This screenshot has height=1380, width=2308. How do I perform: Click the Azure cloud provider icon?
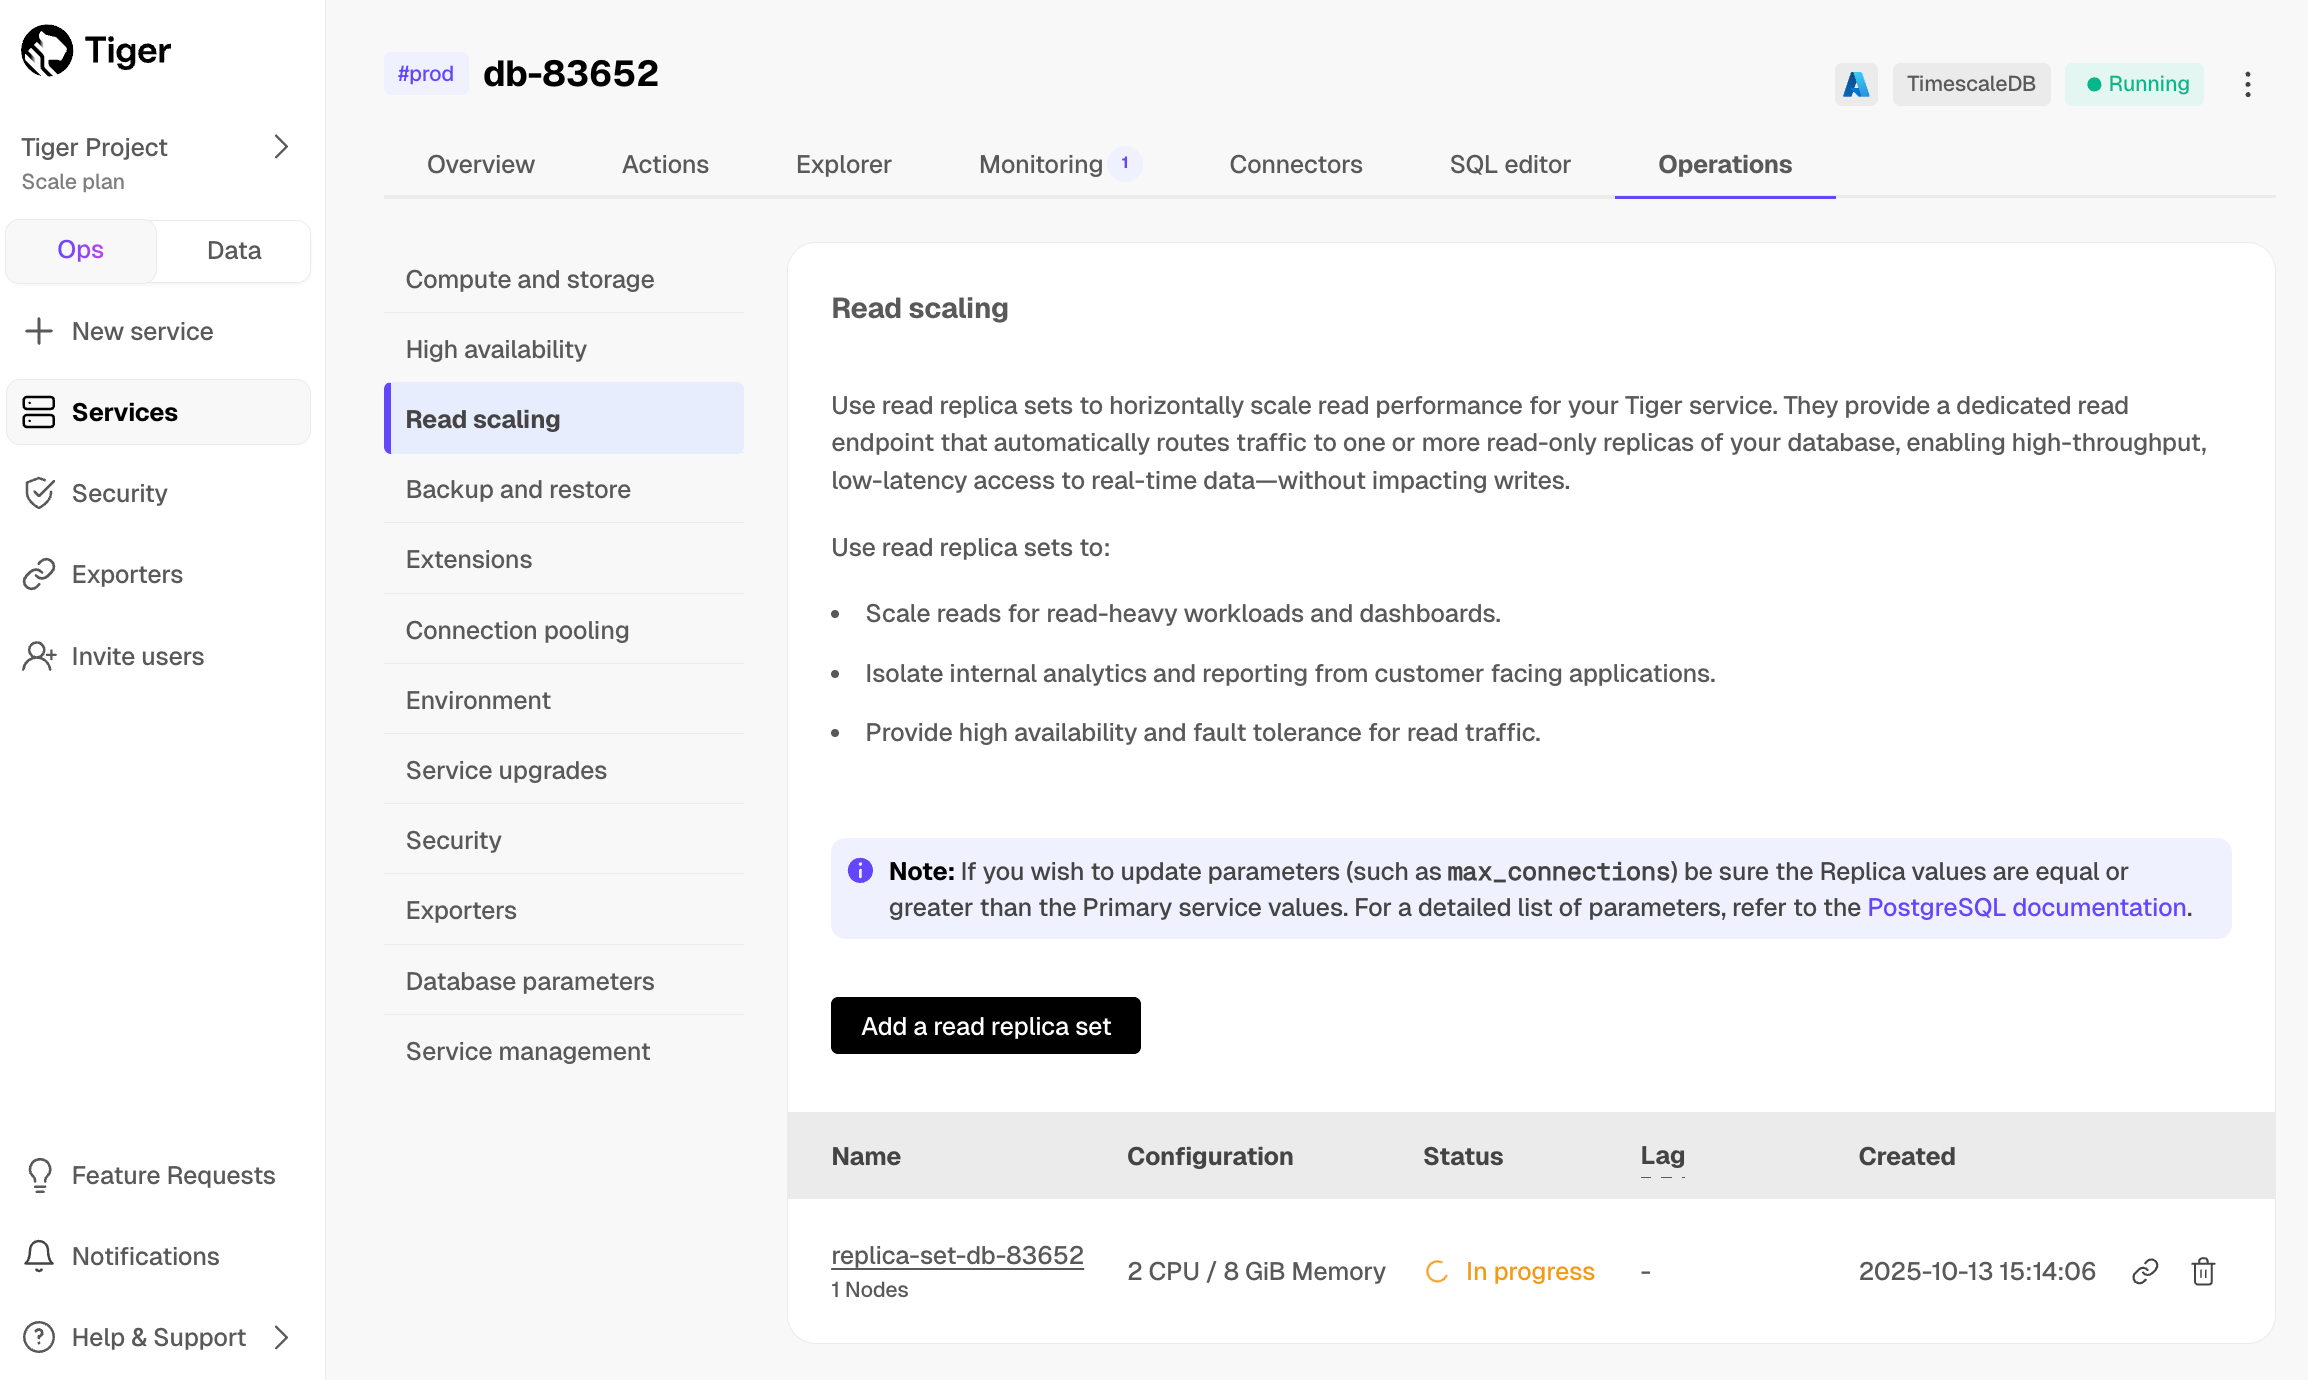(1856, 84)
